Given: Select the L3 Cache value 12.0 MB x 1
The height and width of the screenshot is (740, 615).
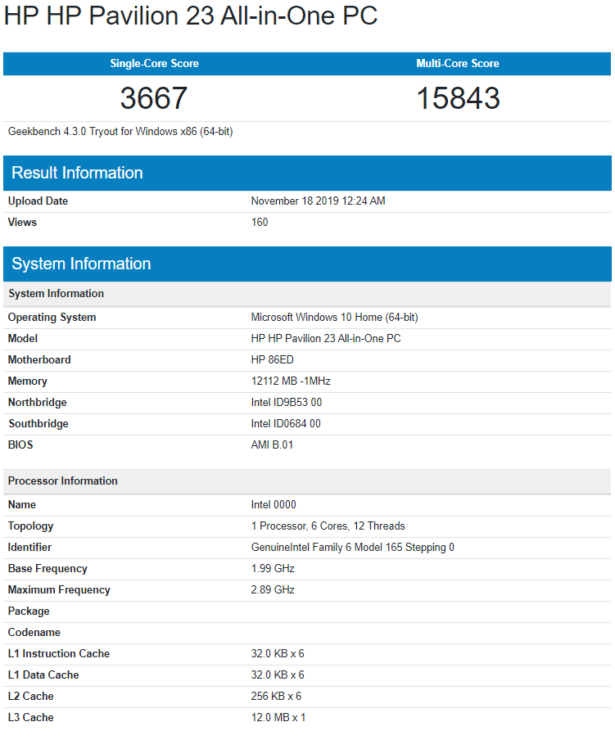Looking at the screenshot, I should [x=278, y=717].
